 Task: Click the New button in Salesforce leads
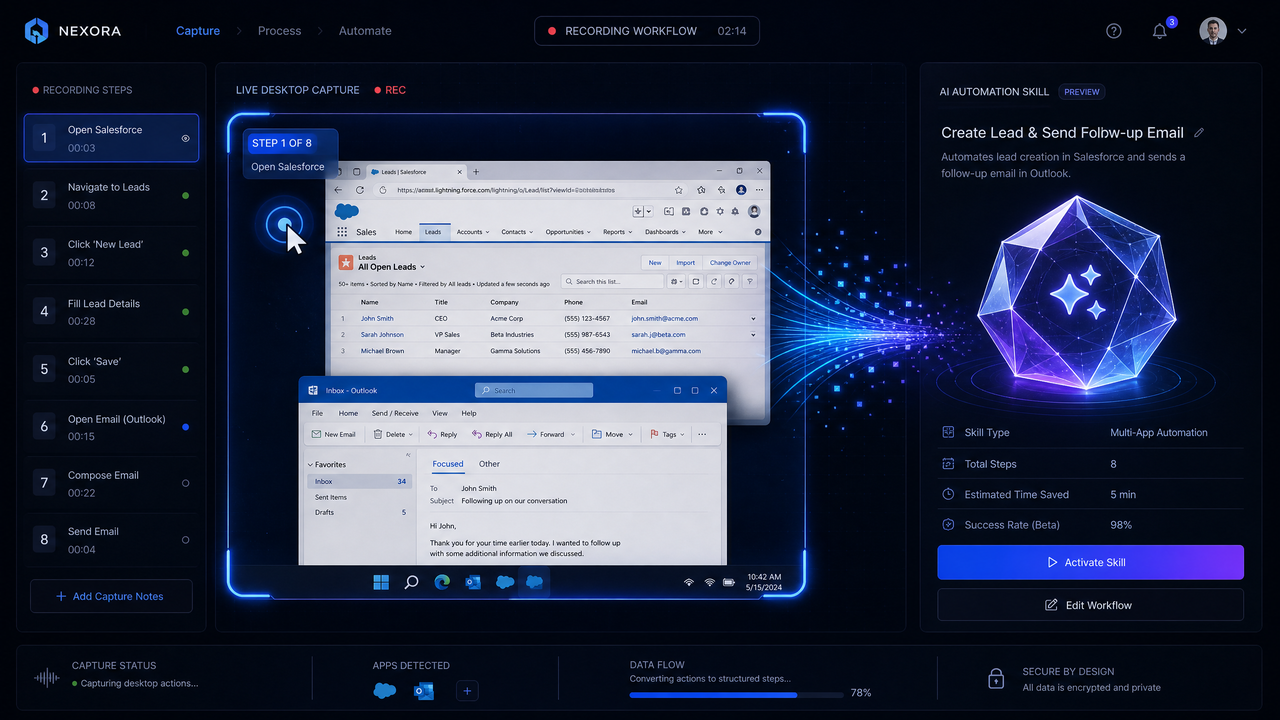(655, 263)
